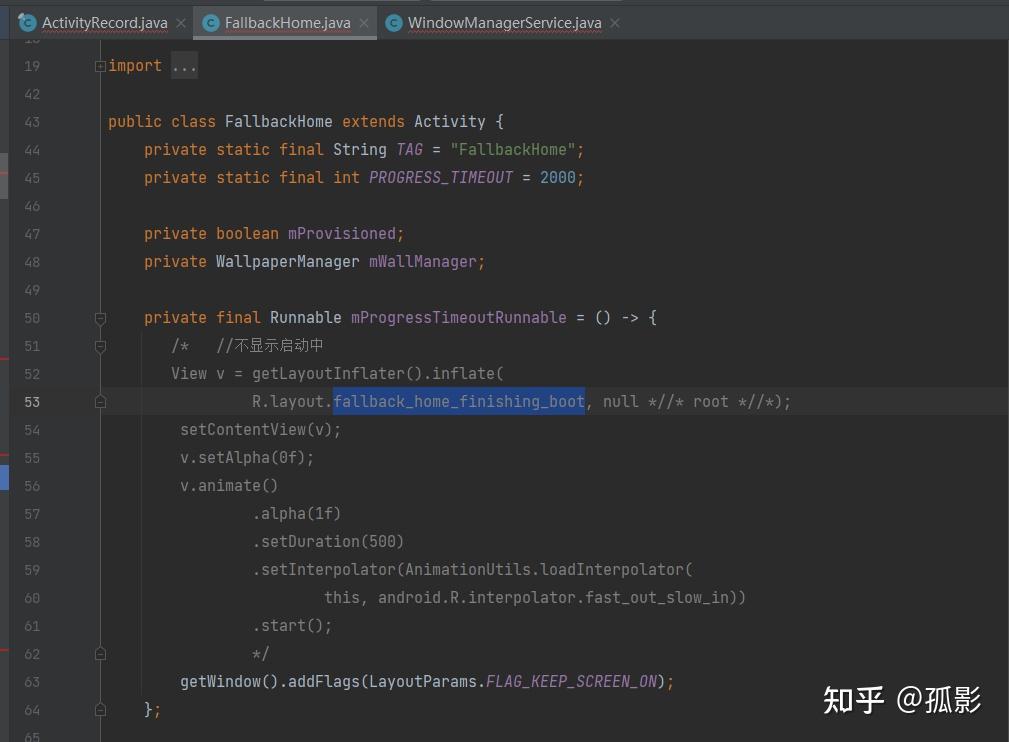This screenshot has height=742, width=1009.
Task: Click the class icon on WindowManagerService.java tab
Action: pos(394,22)
